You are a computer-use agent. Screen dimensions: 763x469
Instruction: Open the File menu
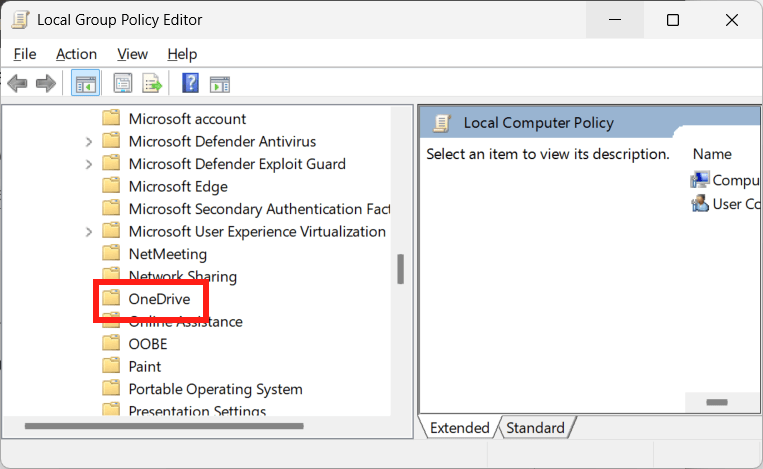click(25, 54)
